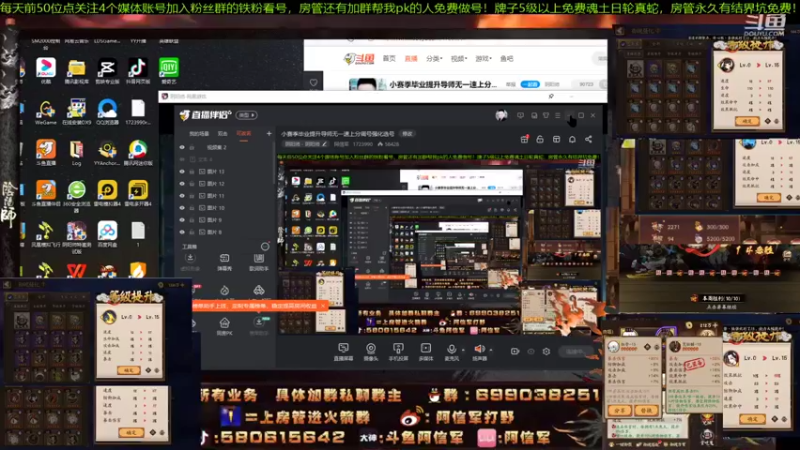Screen dimensions: 800x450
Task: Open 首页 on the Douyu website
Action: (389, 59)
